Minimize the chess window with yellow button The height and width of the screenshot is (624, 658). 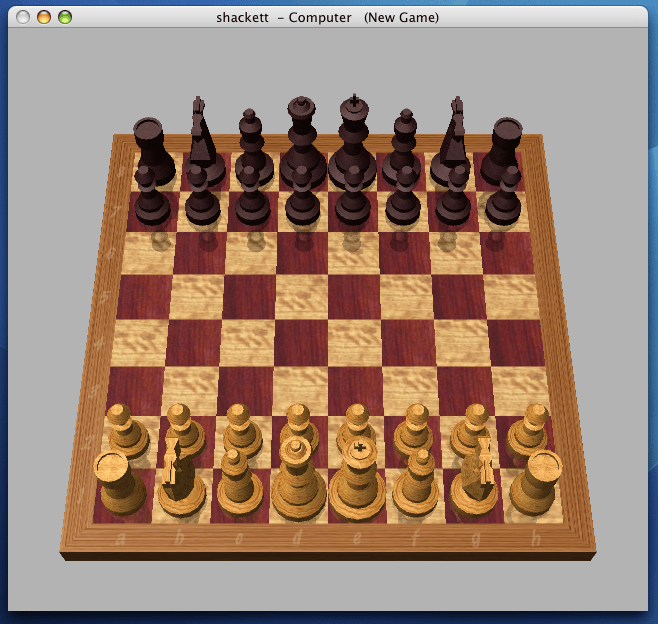(x=44, y=17)
